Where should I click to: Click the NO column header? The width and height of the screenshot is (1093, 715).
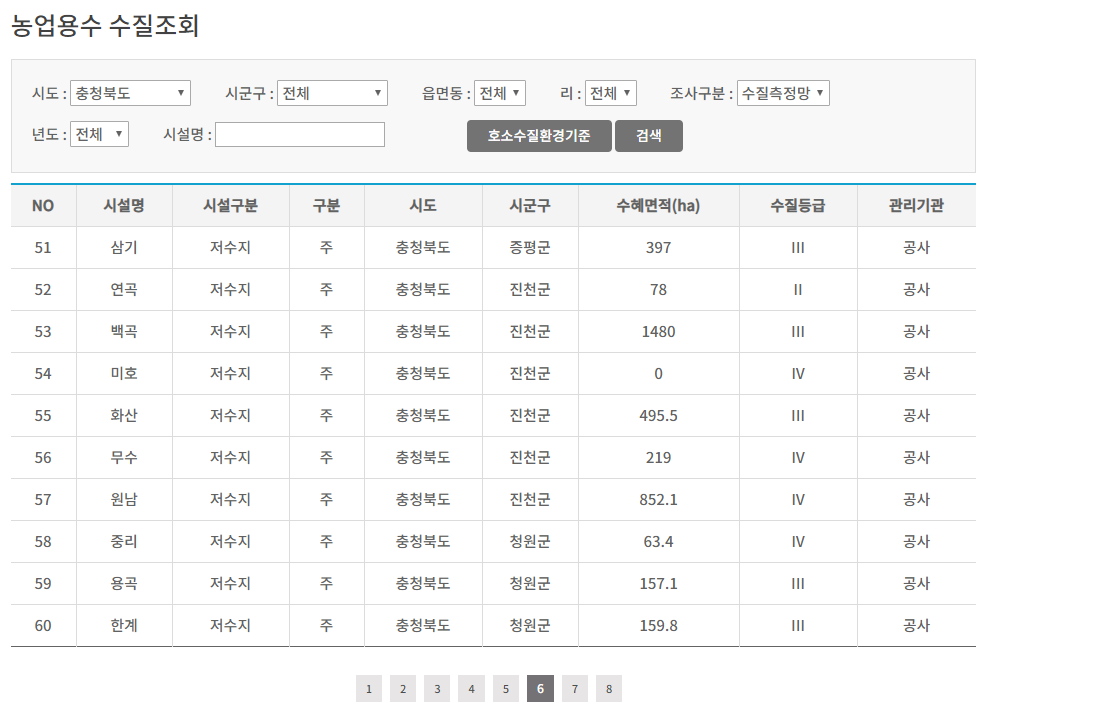click(x=43, y=206)
